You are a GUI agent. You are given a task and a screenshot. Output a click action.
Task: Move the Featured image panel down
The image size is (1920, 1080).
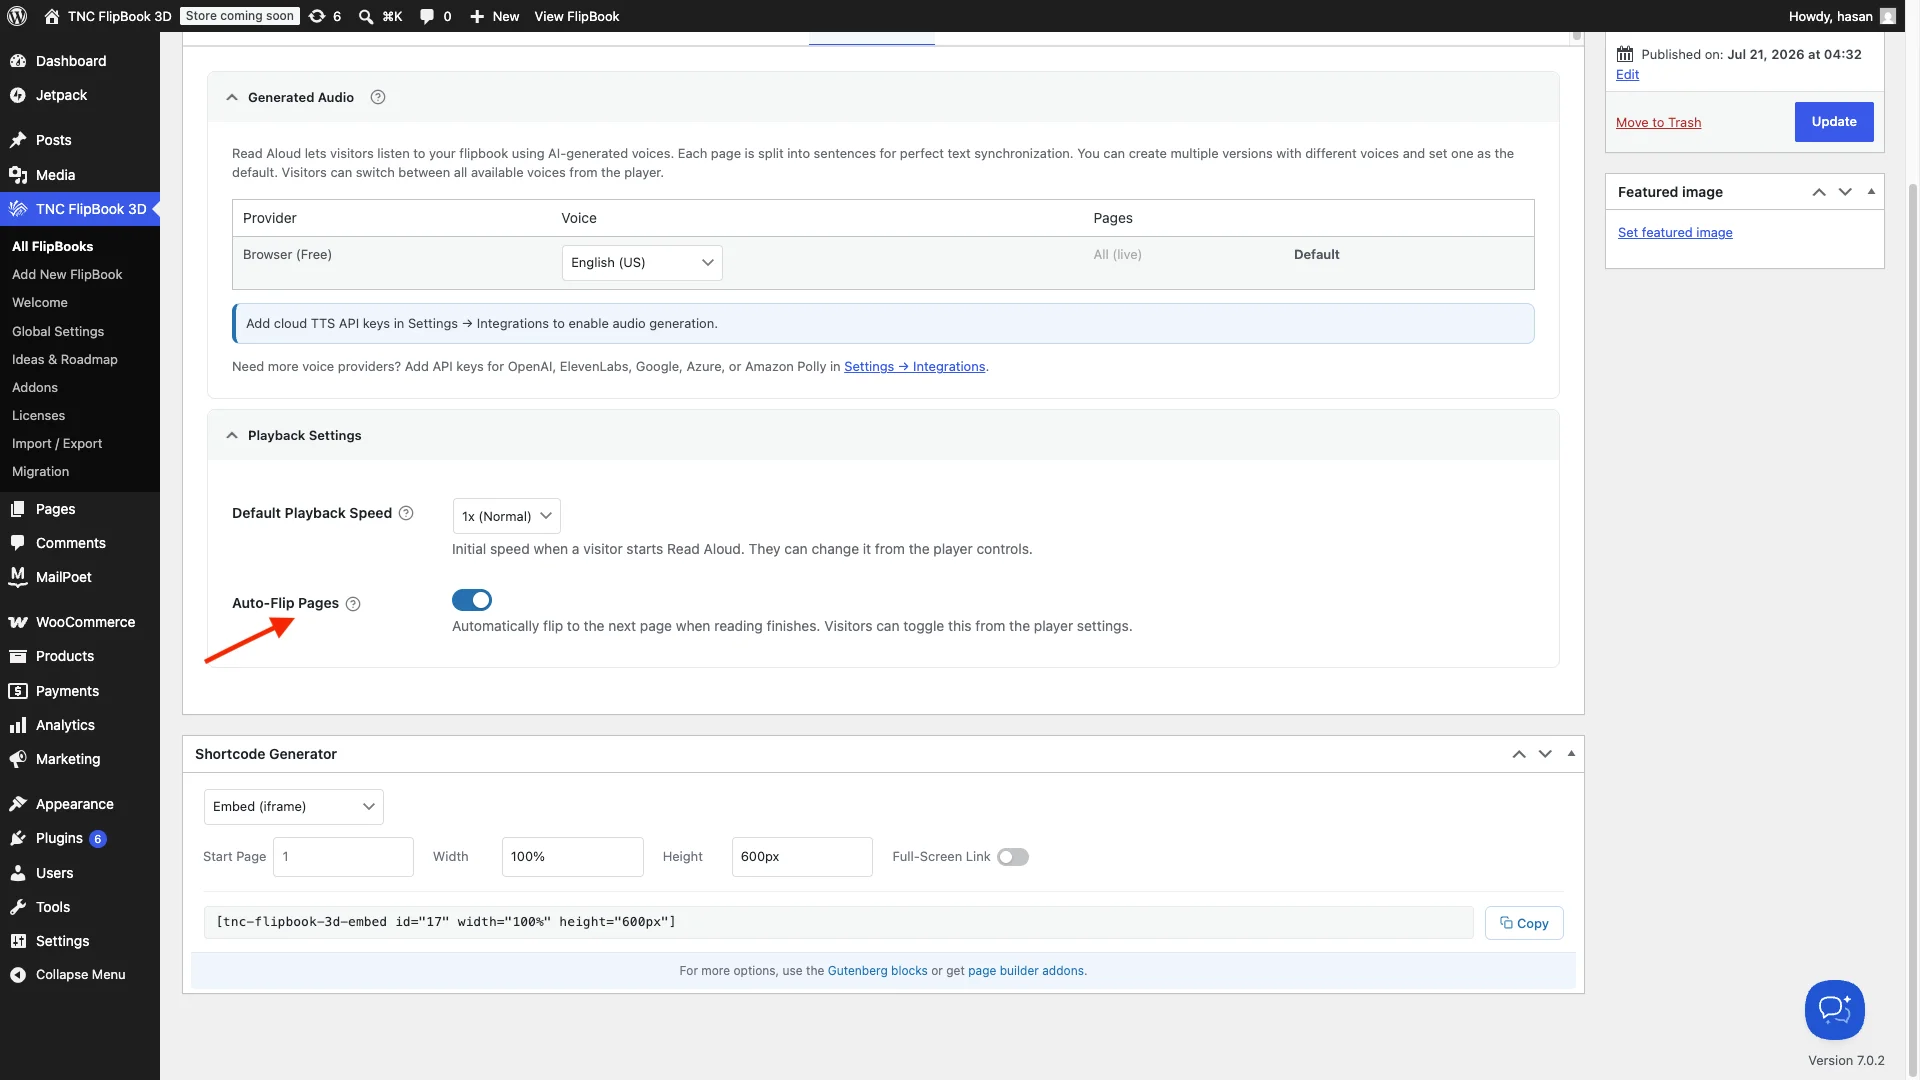(x=1845, y=192)
